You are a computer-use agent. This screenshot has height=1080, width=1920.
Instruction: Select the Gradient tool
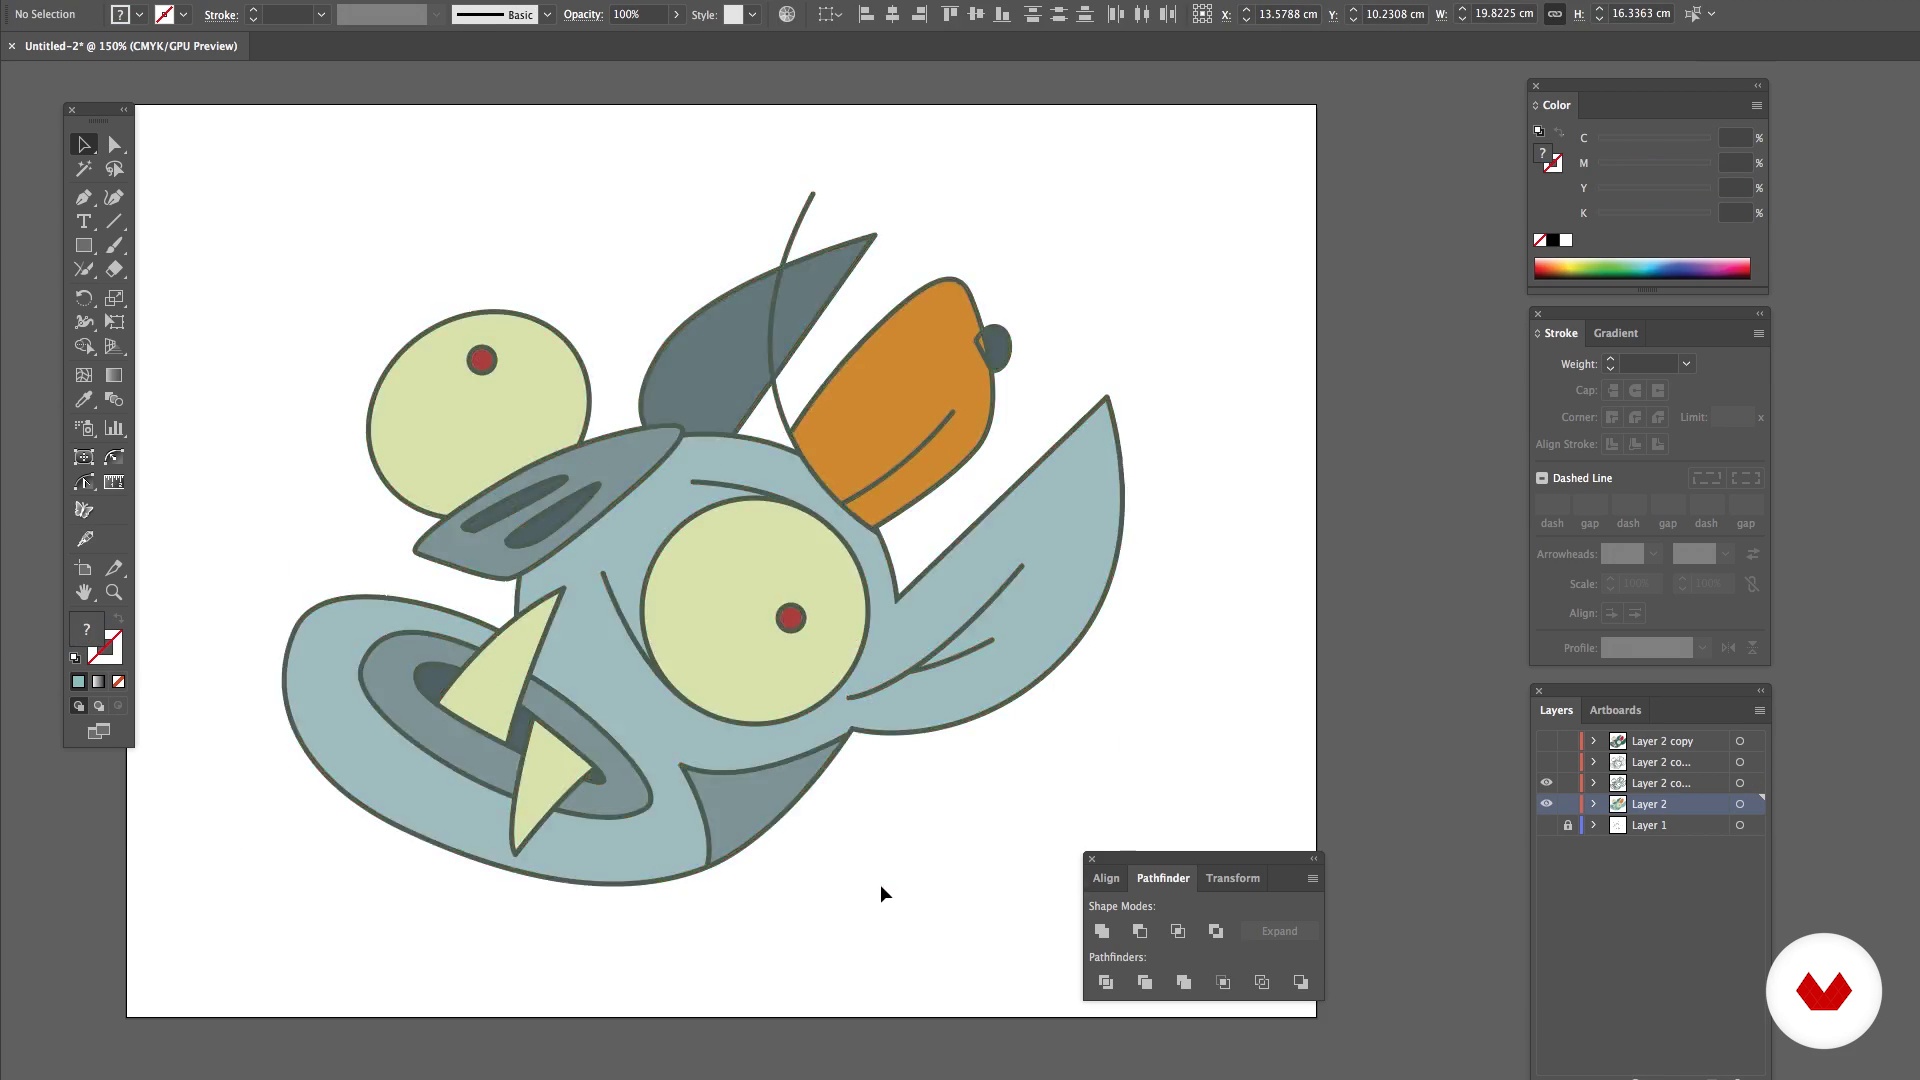[x=114, y=375]
